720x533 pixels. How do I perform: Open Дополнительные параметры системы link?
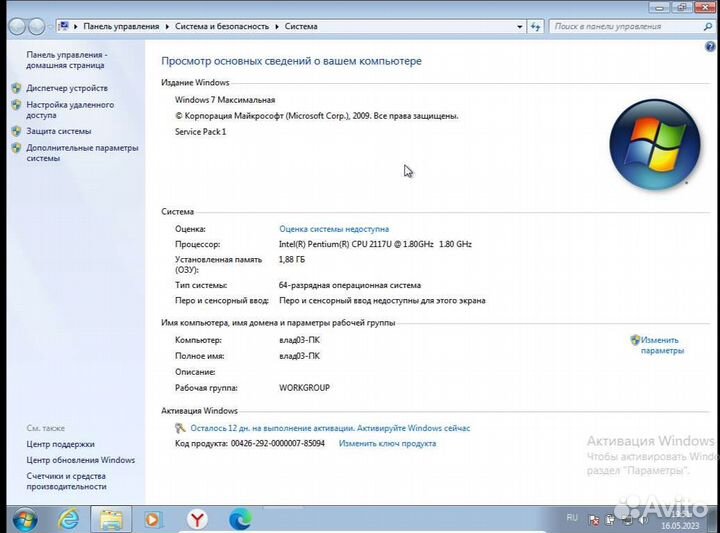(x=82, y=153)
